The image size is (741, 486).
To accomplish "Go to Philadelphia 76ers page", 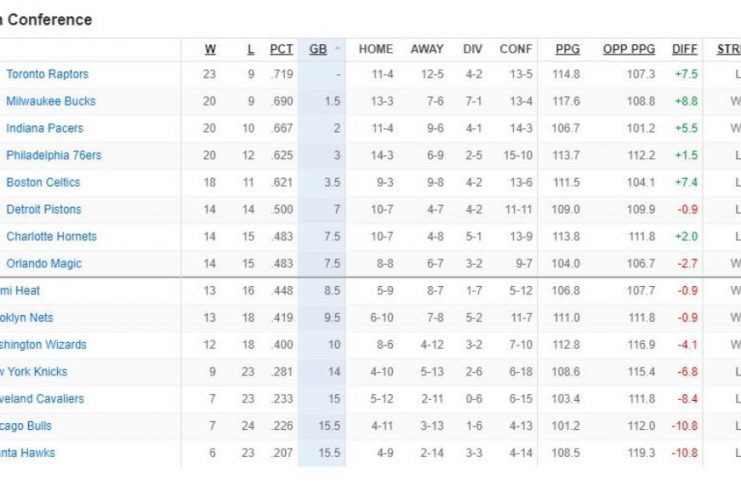I will 54,155.
